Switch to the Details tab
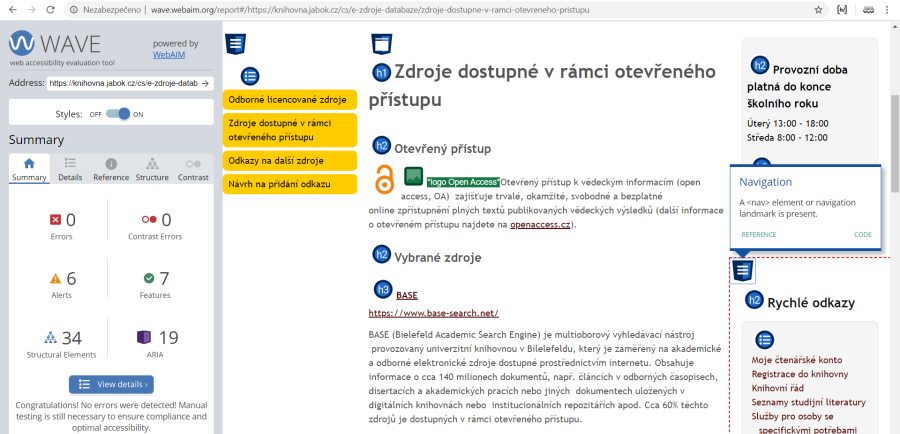 tap(70, 169)
